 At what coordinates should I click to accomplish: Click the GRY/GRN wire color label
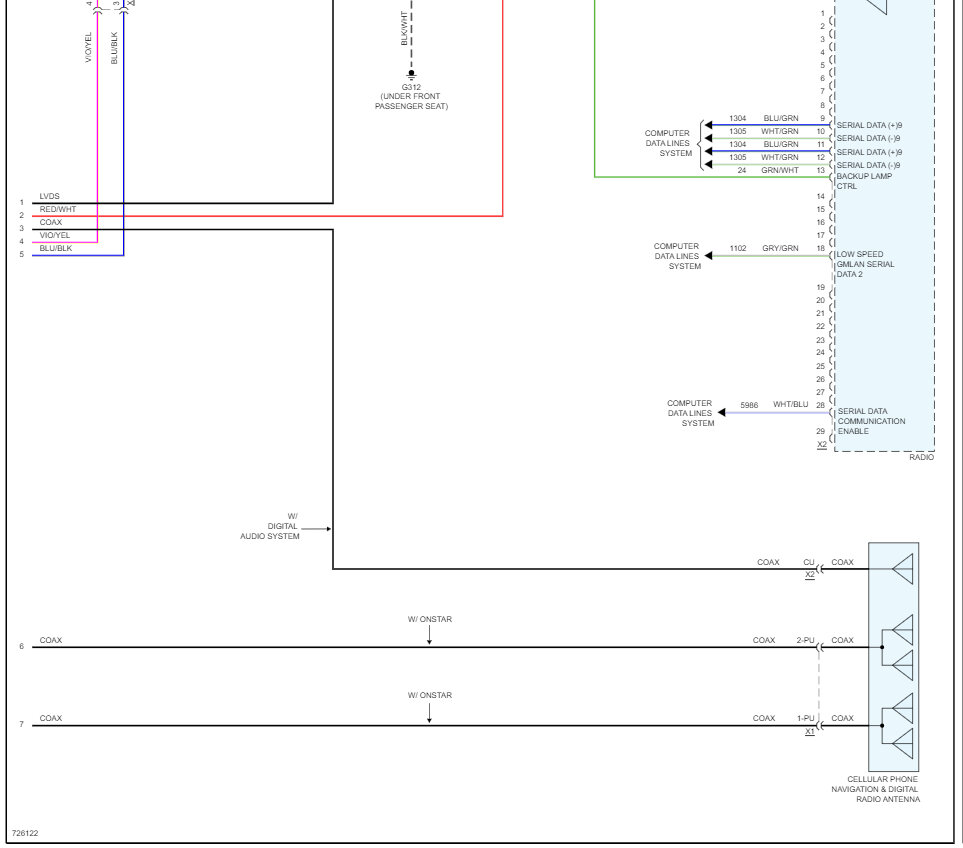pos(780,248)
